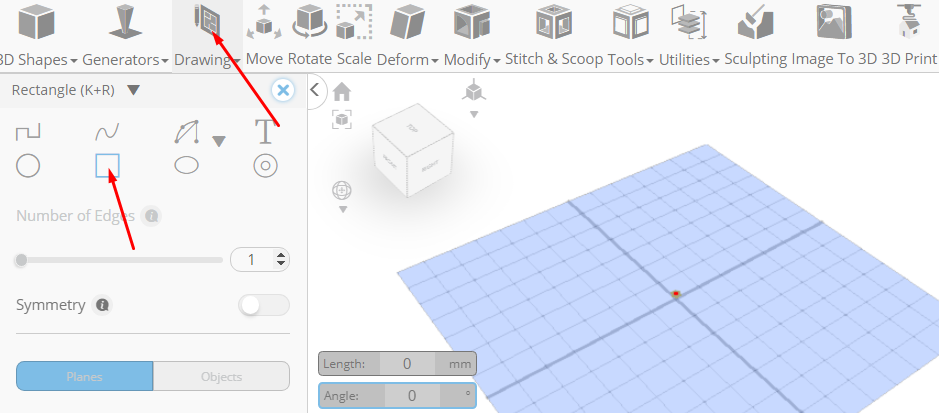Screen dimensions: 939x413
Task: Reset view with the Home icon
Action: (x=342, y=92)
